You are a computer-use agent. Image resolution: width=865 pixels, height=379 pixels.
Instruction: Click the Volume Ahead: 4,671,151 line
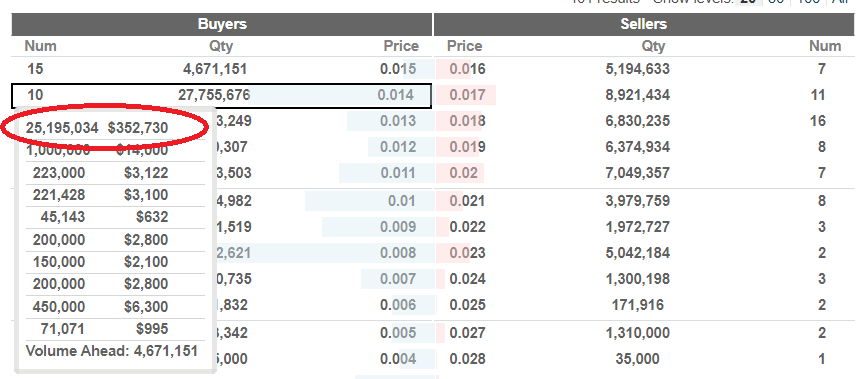click(112, 351)
